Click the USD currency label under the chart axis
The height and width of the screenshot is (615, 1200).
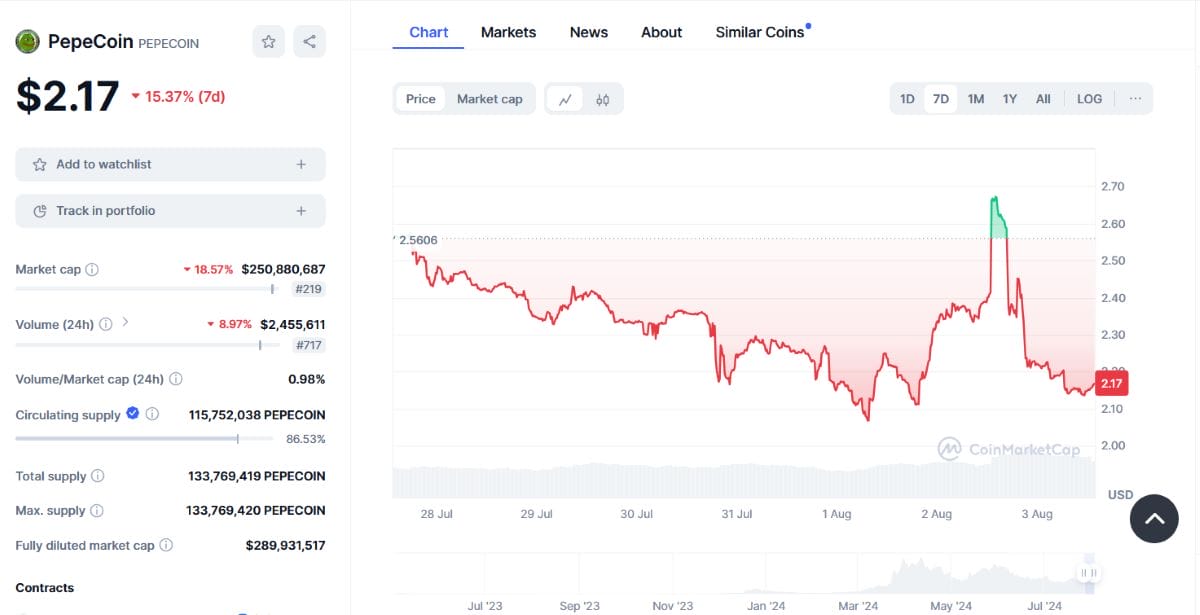coord(1120,495)
